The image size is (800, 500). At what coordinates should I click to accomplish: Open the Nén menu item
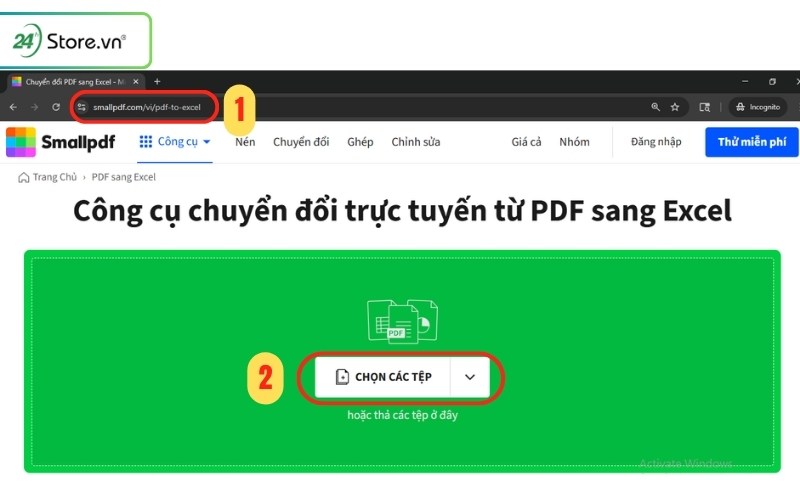tap(245, 142)
